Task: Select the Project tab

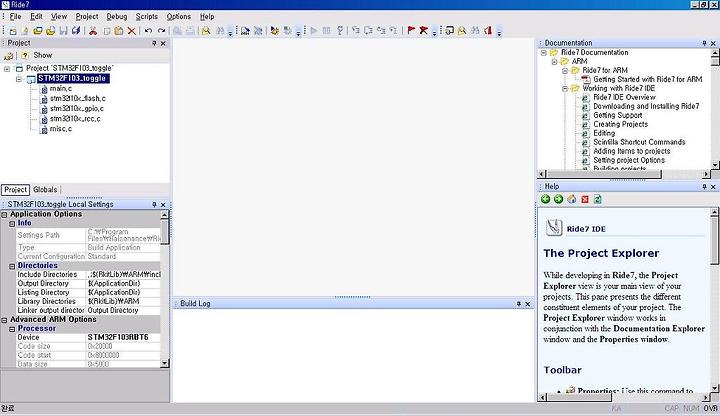Action: (15, 190)
